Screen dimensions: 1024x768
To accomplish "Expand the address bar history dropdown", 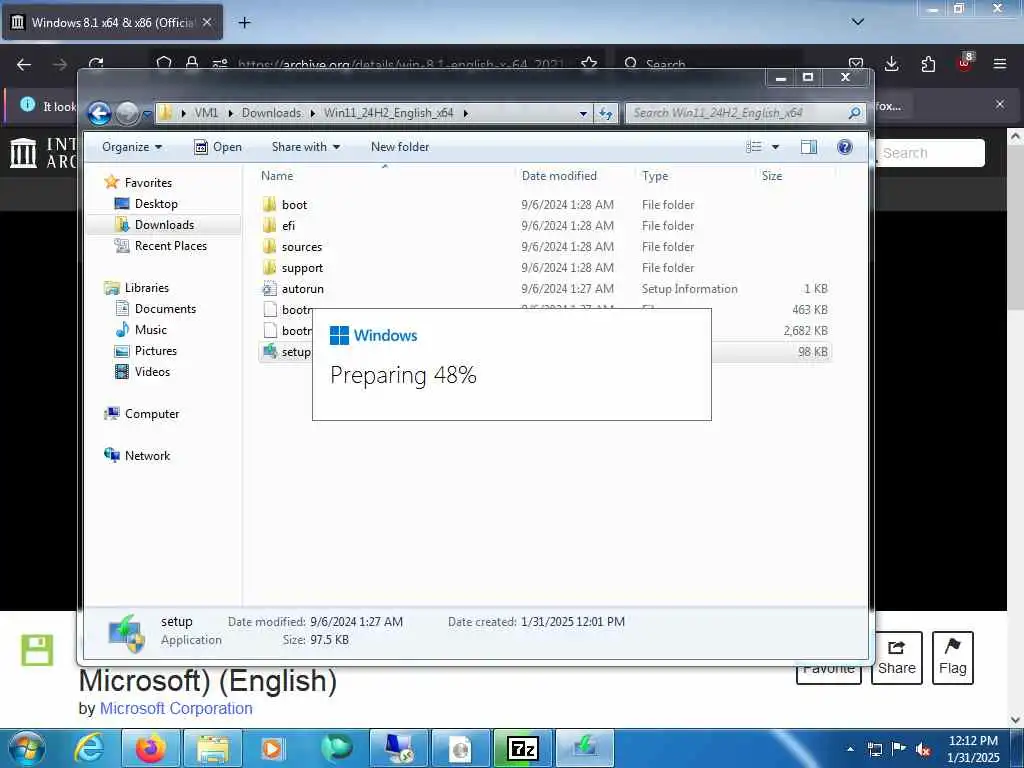I will click(x=583, y=114).
